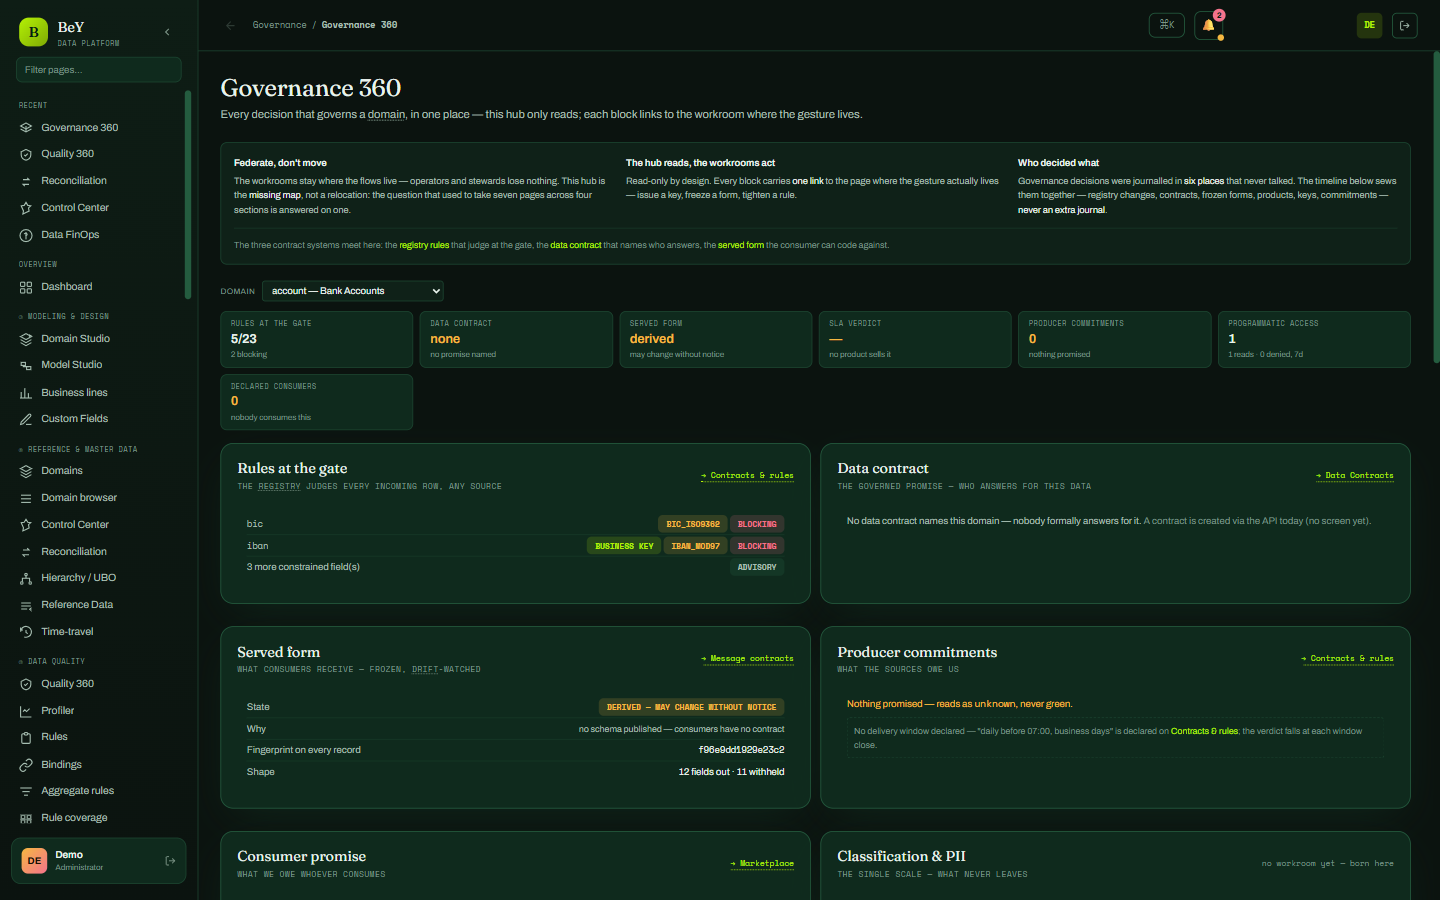Follow the Contracts & rules link in Rules at the gate
1440x900 pixels.
tap(747, 476)
